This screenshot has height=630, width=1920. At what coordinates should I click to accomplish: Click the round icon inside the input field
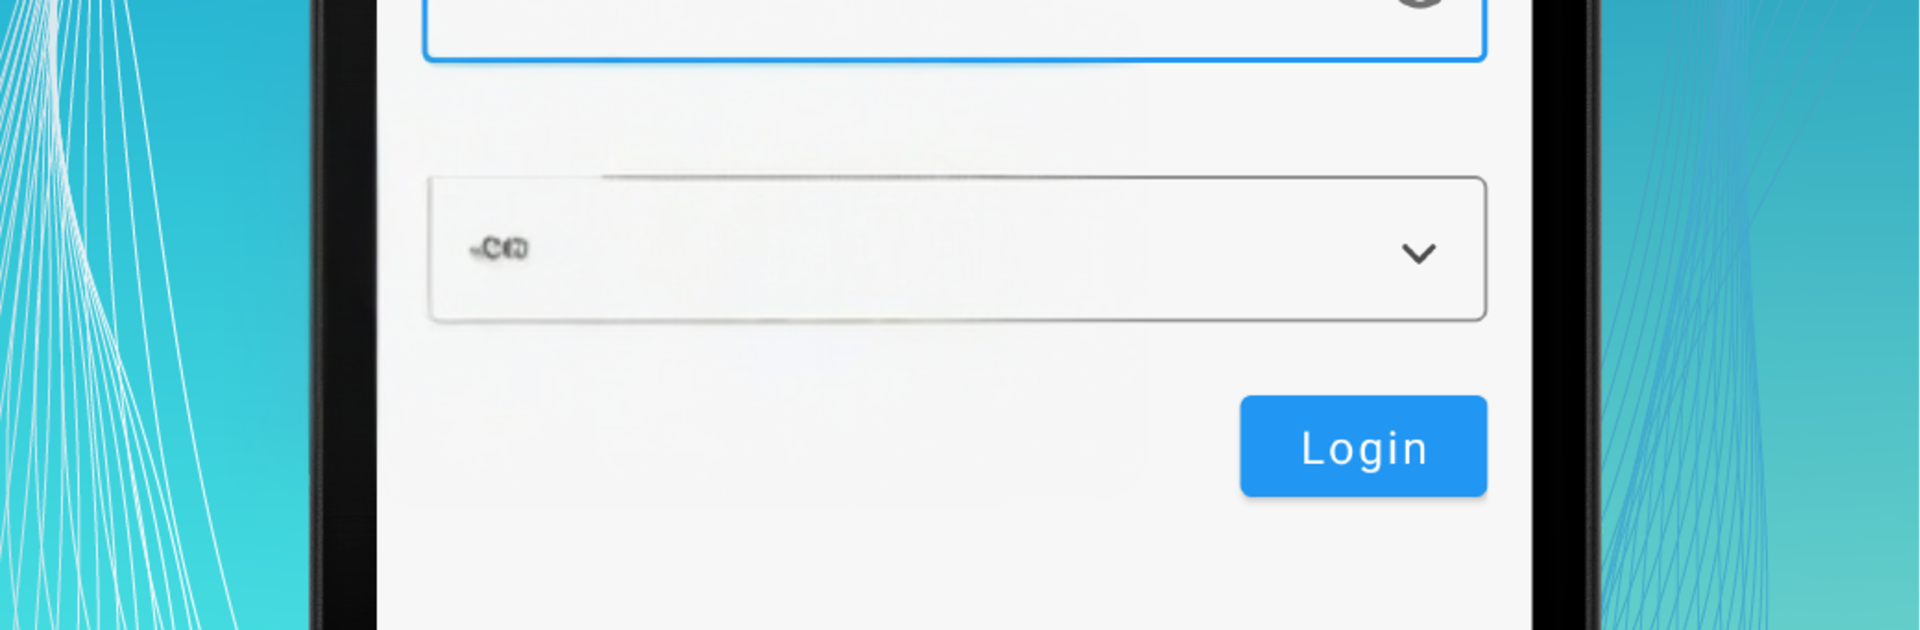1420,3
